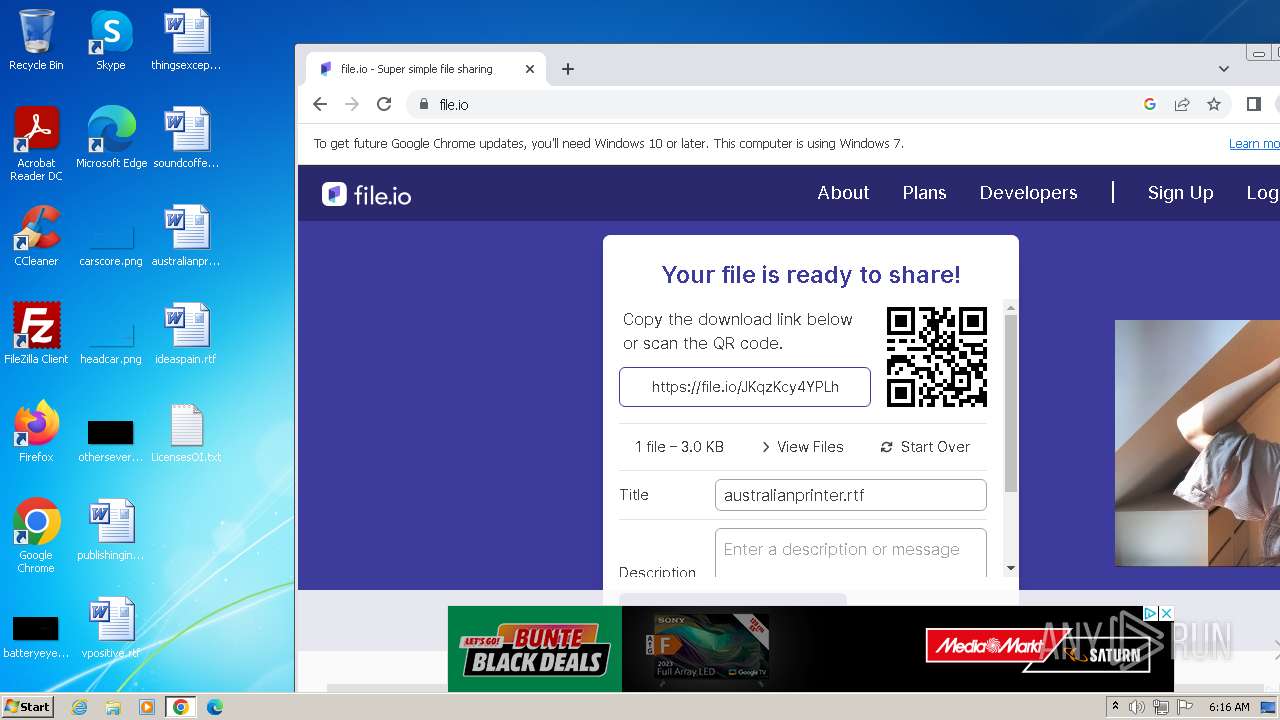Click the '1 file – 3.0 KB' text
The image size is (1280, 720).
(x=679, y=447)
